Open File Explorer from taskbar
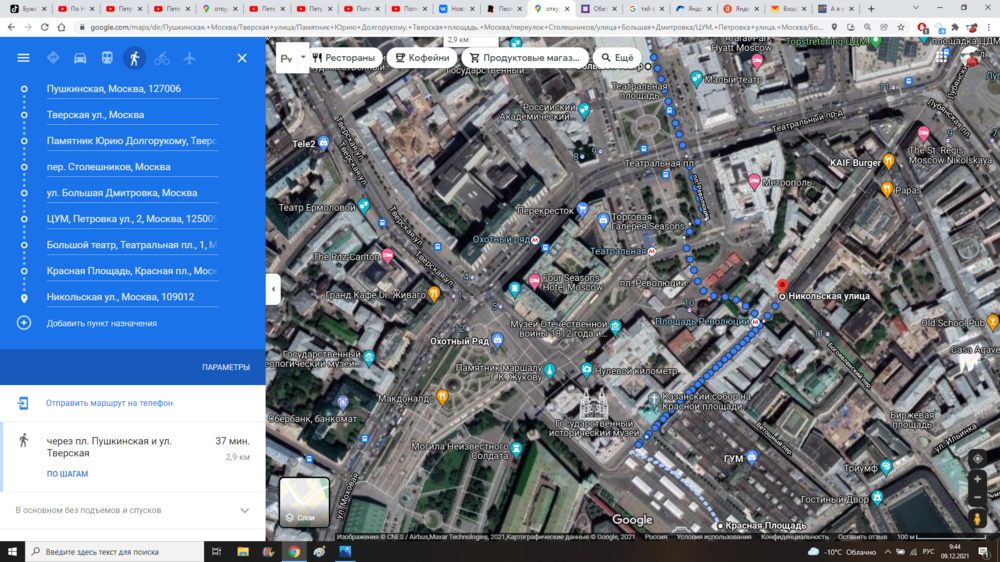Screen dimensions: 1000x562 coord(243,552)
